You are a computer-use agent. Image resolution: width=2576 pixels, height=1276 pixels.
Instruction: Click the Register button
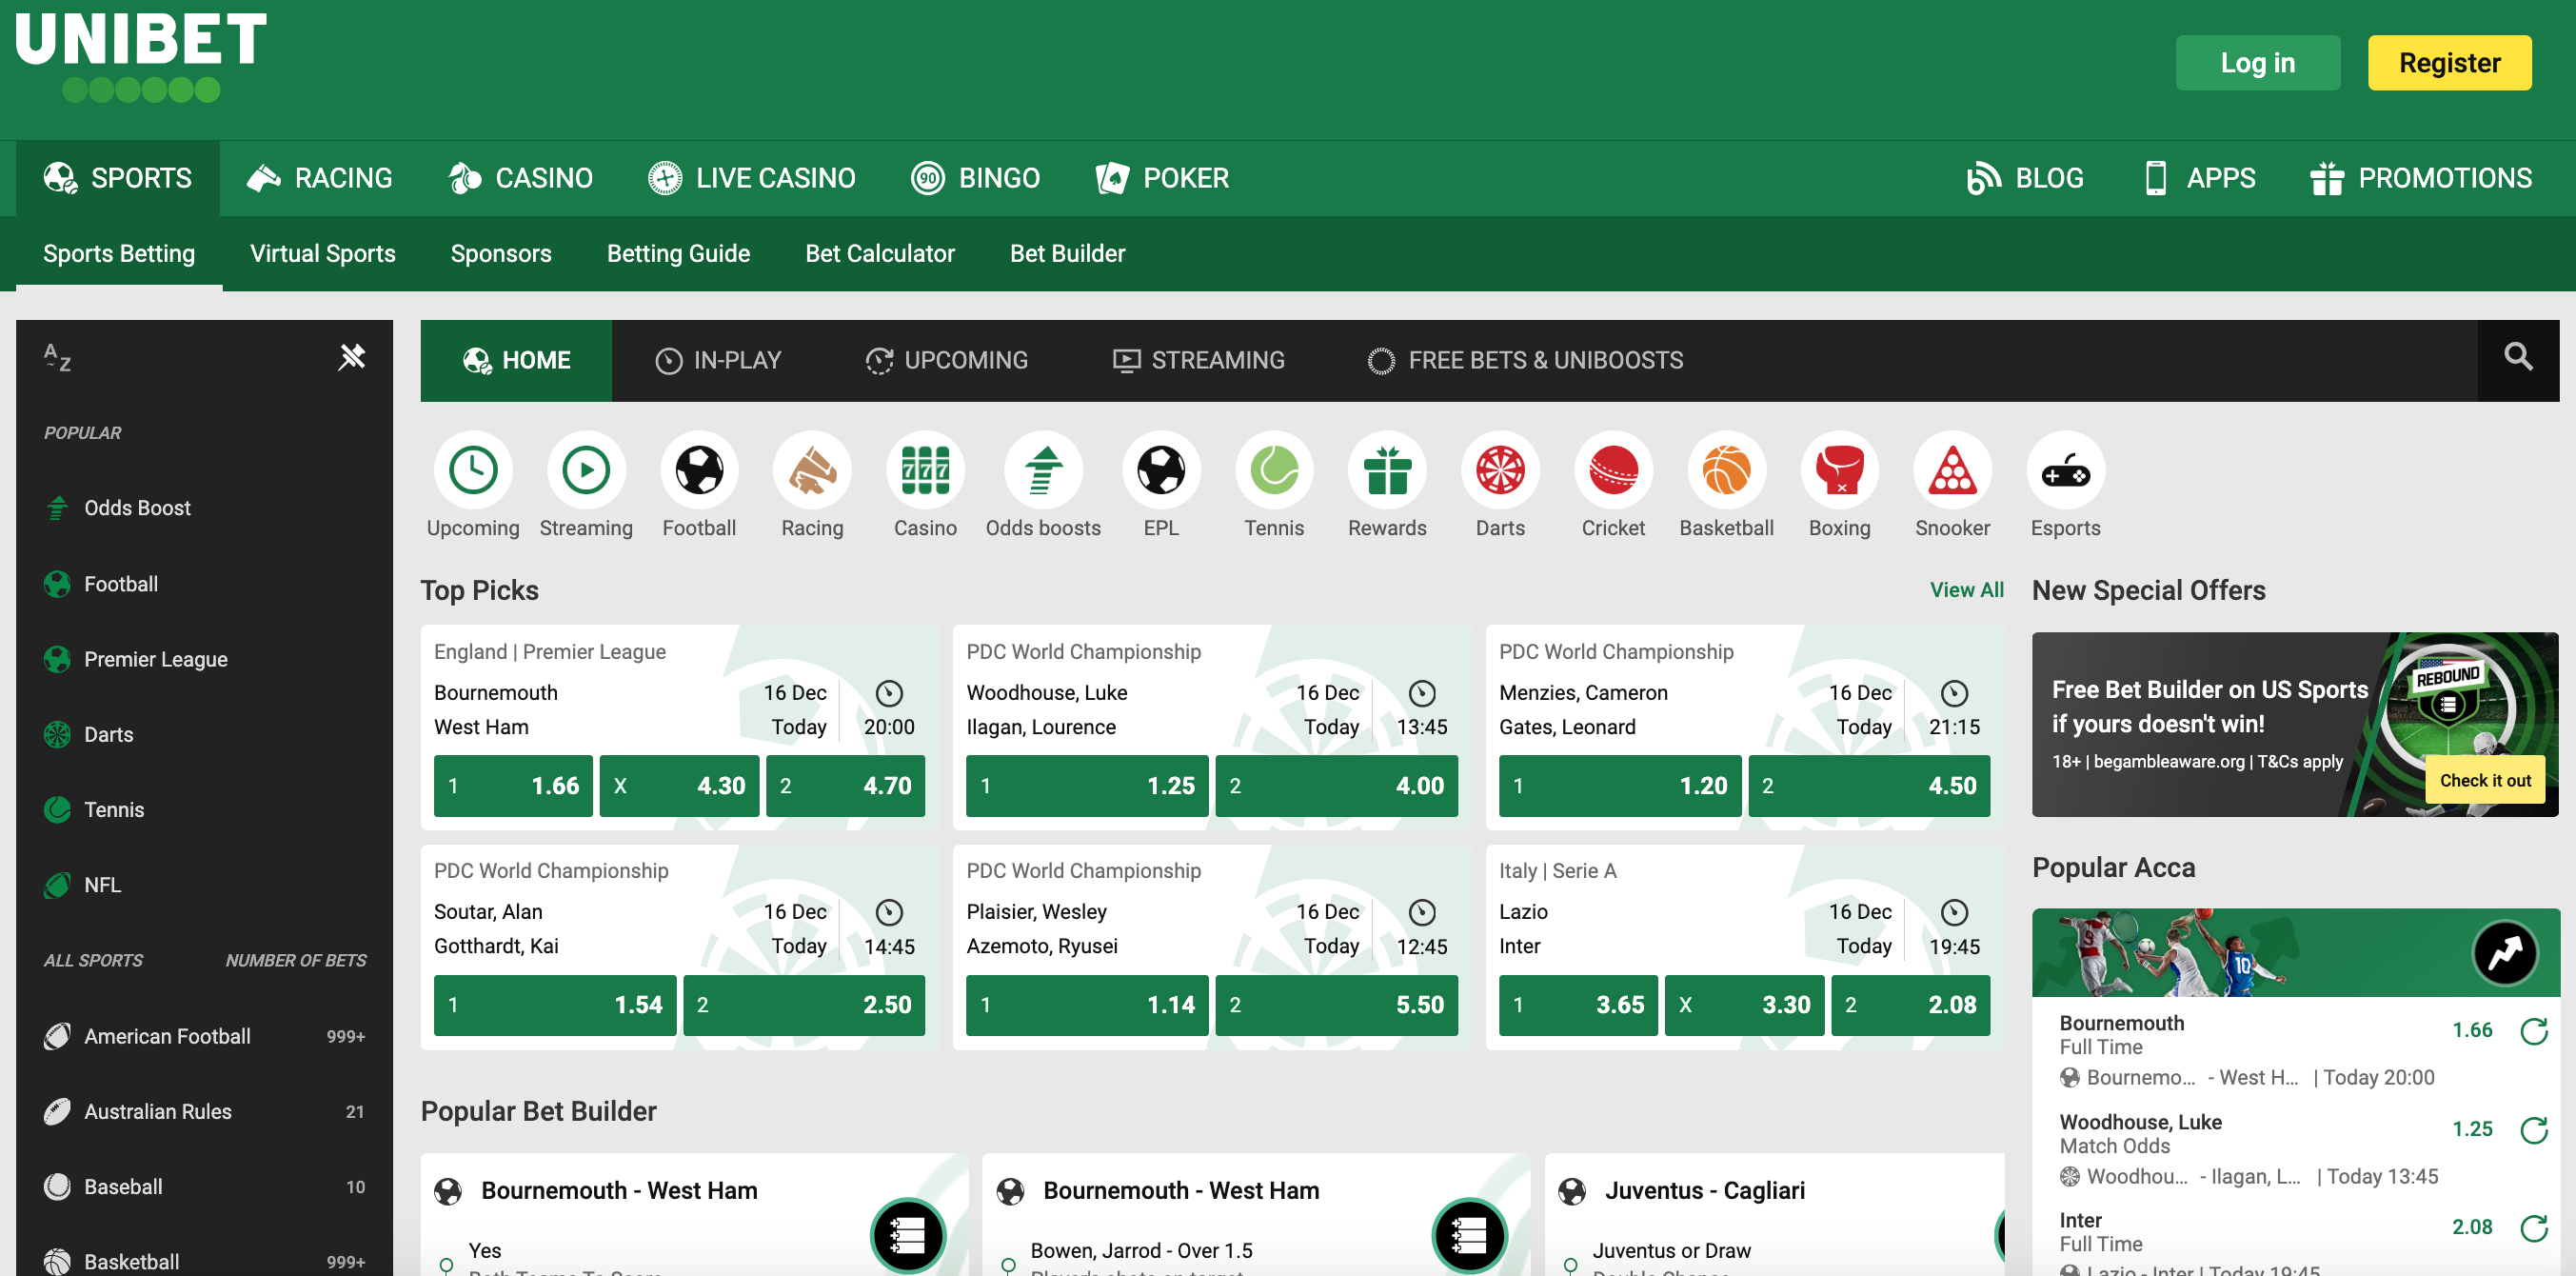[2449, 62]
